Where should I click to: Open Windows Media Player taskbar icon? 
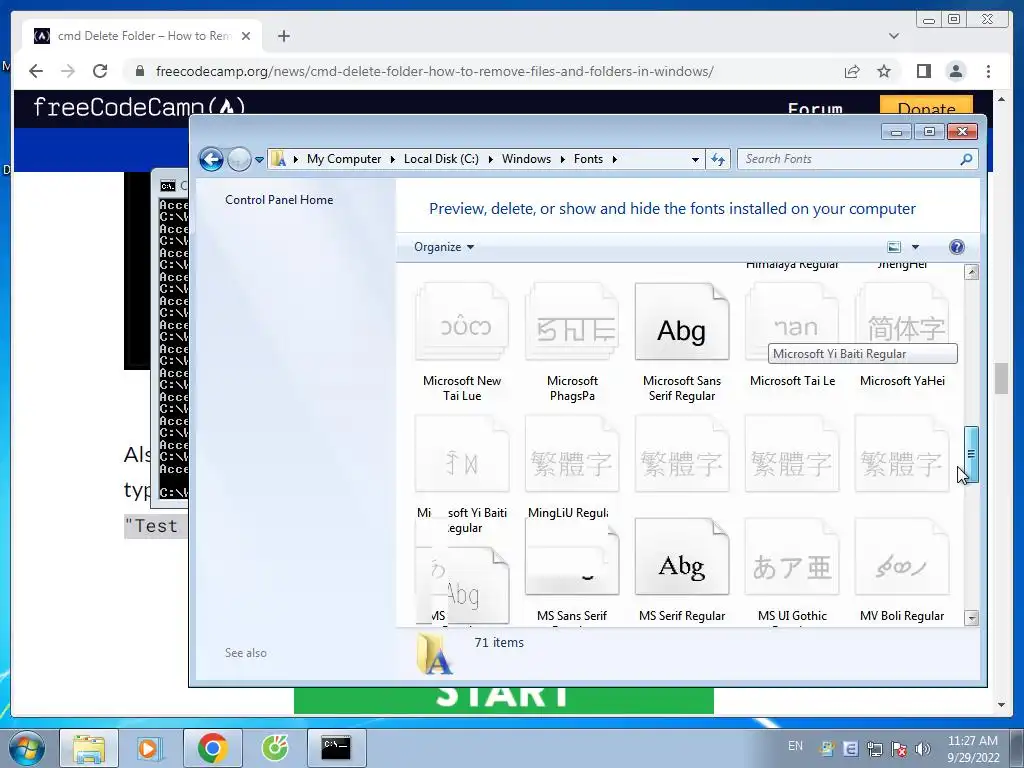coord(150,748)
